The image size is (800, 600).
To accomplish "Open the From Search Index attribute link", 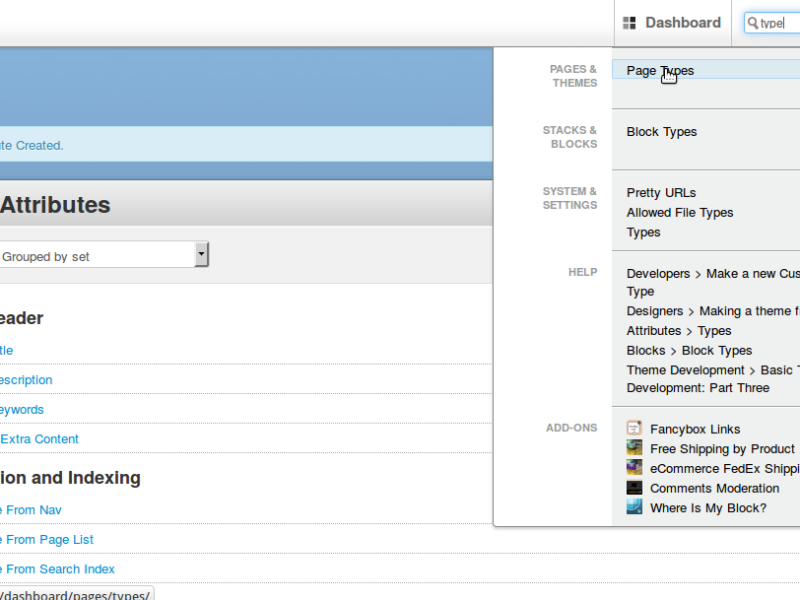I will pos(57,569).
